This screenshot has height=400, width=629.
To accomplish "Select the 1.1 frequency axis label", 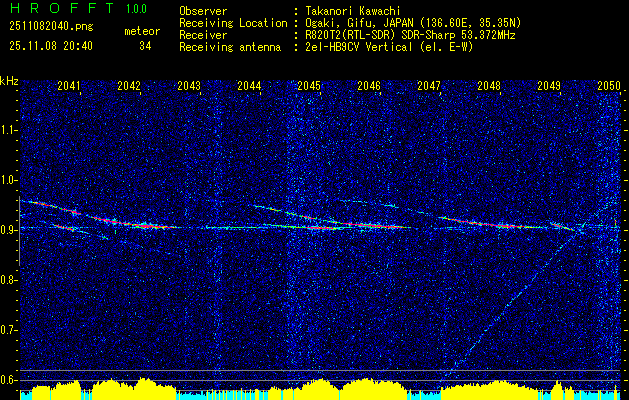I will 9,129.
